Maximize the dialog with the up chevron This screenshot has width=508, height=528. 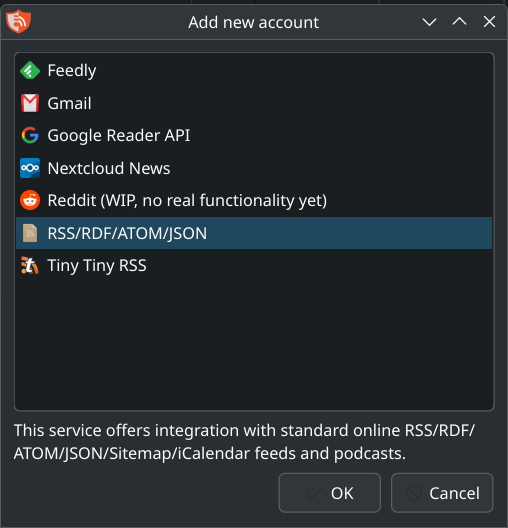pos(459,22)
